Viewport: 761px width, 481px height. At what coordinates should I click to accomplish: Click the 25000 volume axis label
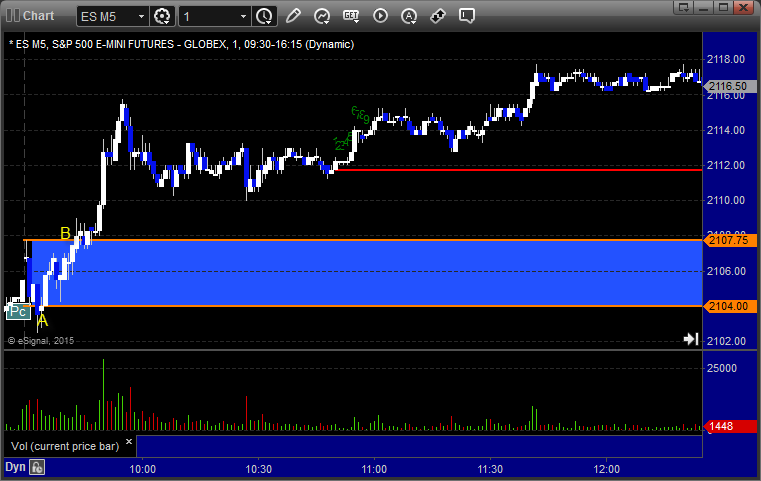[x=722, y=368]
